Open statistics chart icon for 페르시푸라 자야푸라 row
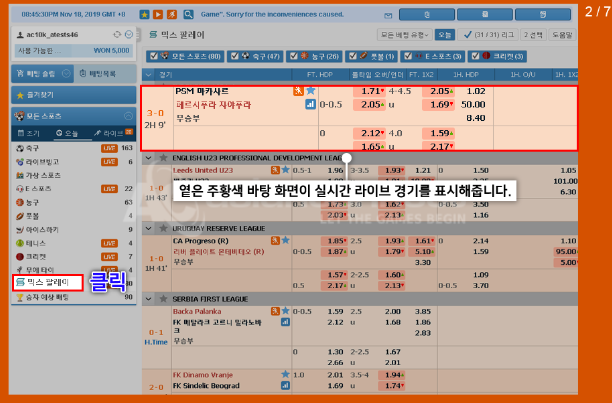 pos(310,104)
